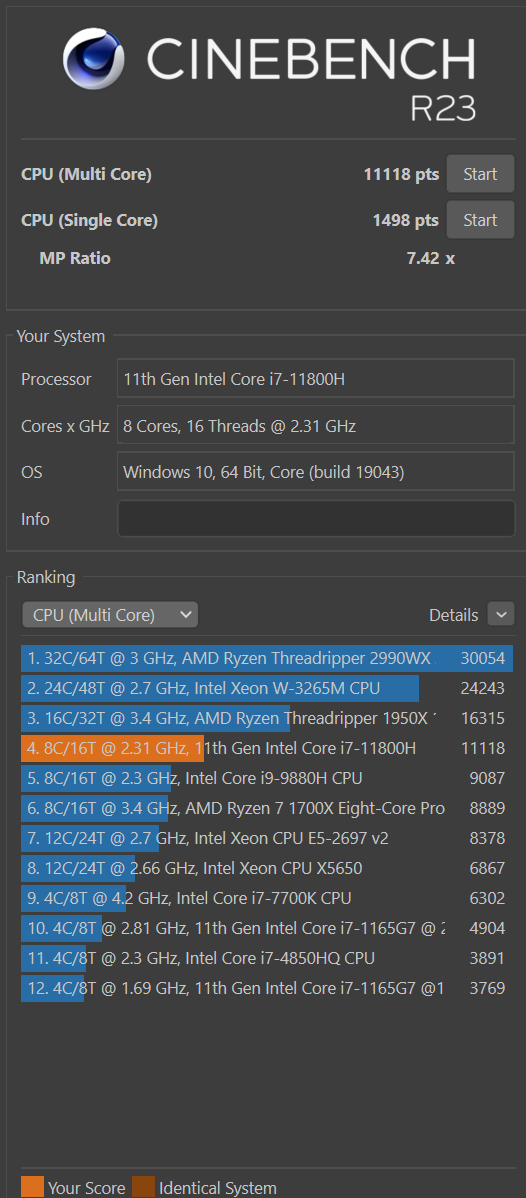
Task: Expand the Details chevron in Ranking
Action: pos(501,614)
